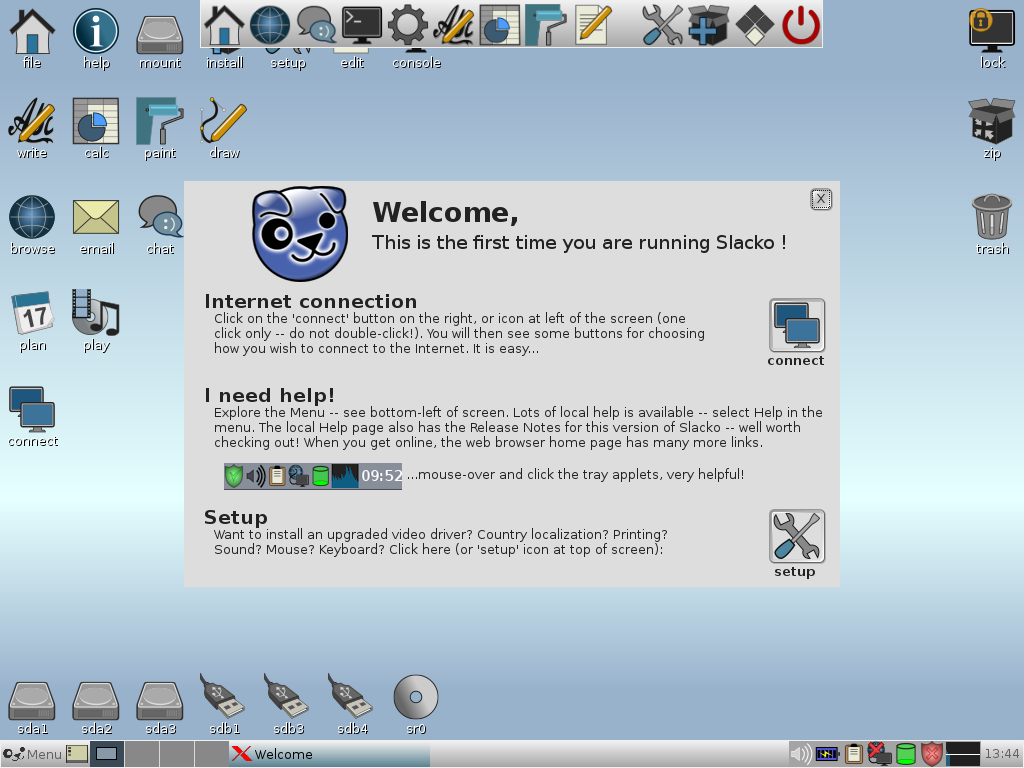Open the Menu button in taskbar

pos(32,754)
